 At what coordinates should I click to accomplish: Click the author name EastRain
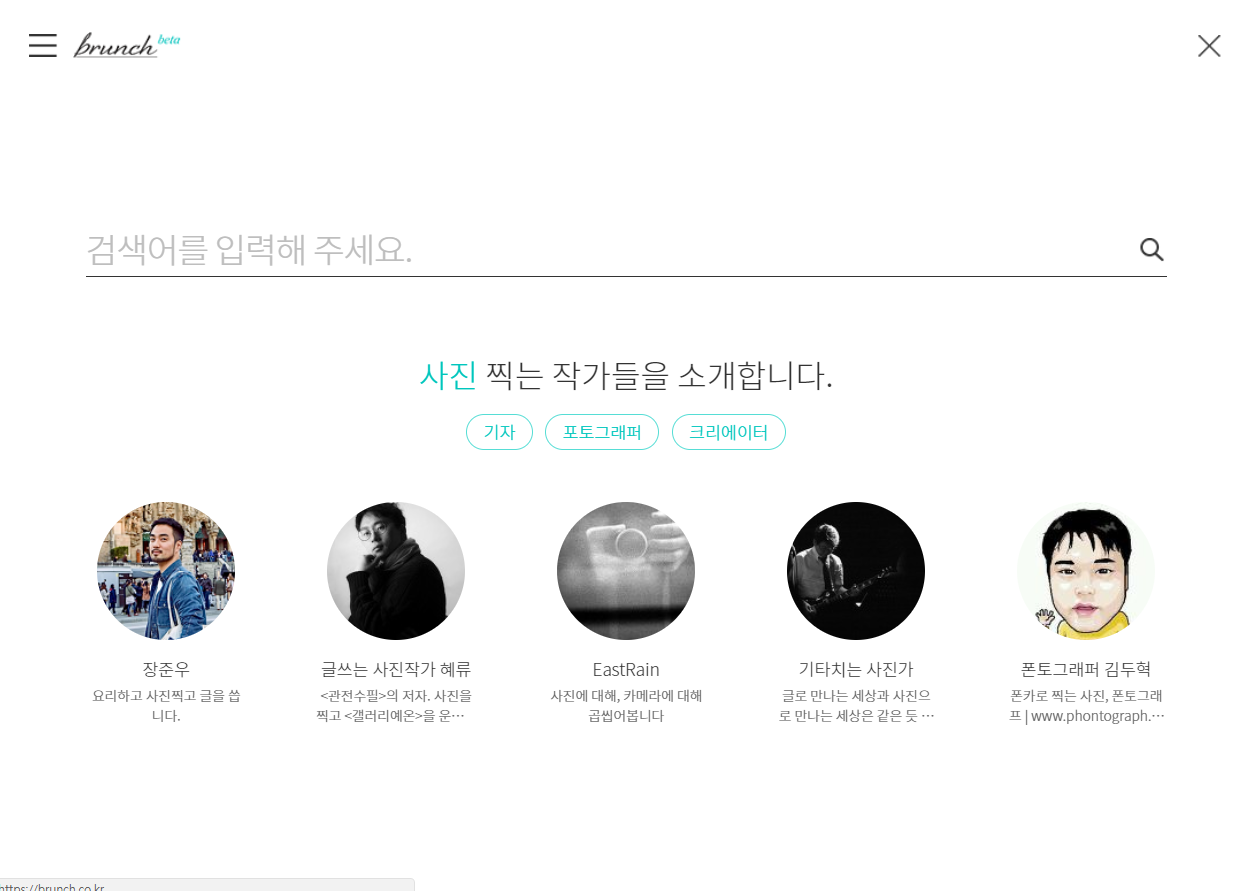[x=626, y=669]
